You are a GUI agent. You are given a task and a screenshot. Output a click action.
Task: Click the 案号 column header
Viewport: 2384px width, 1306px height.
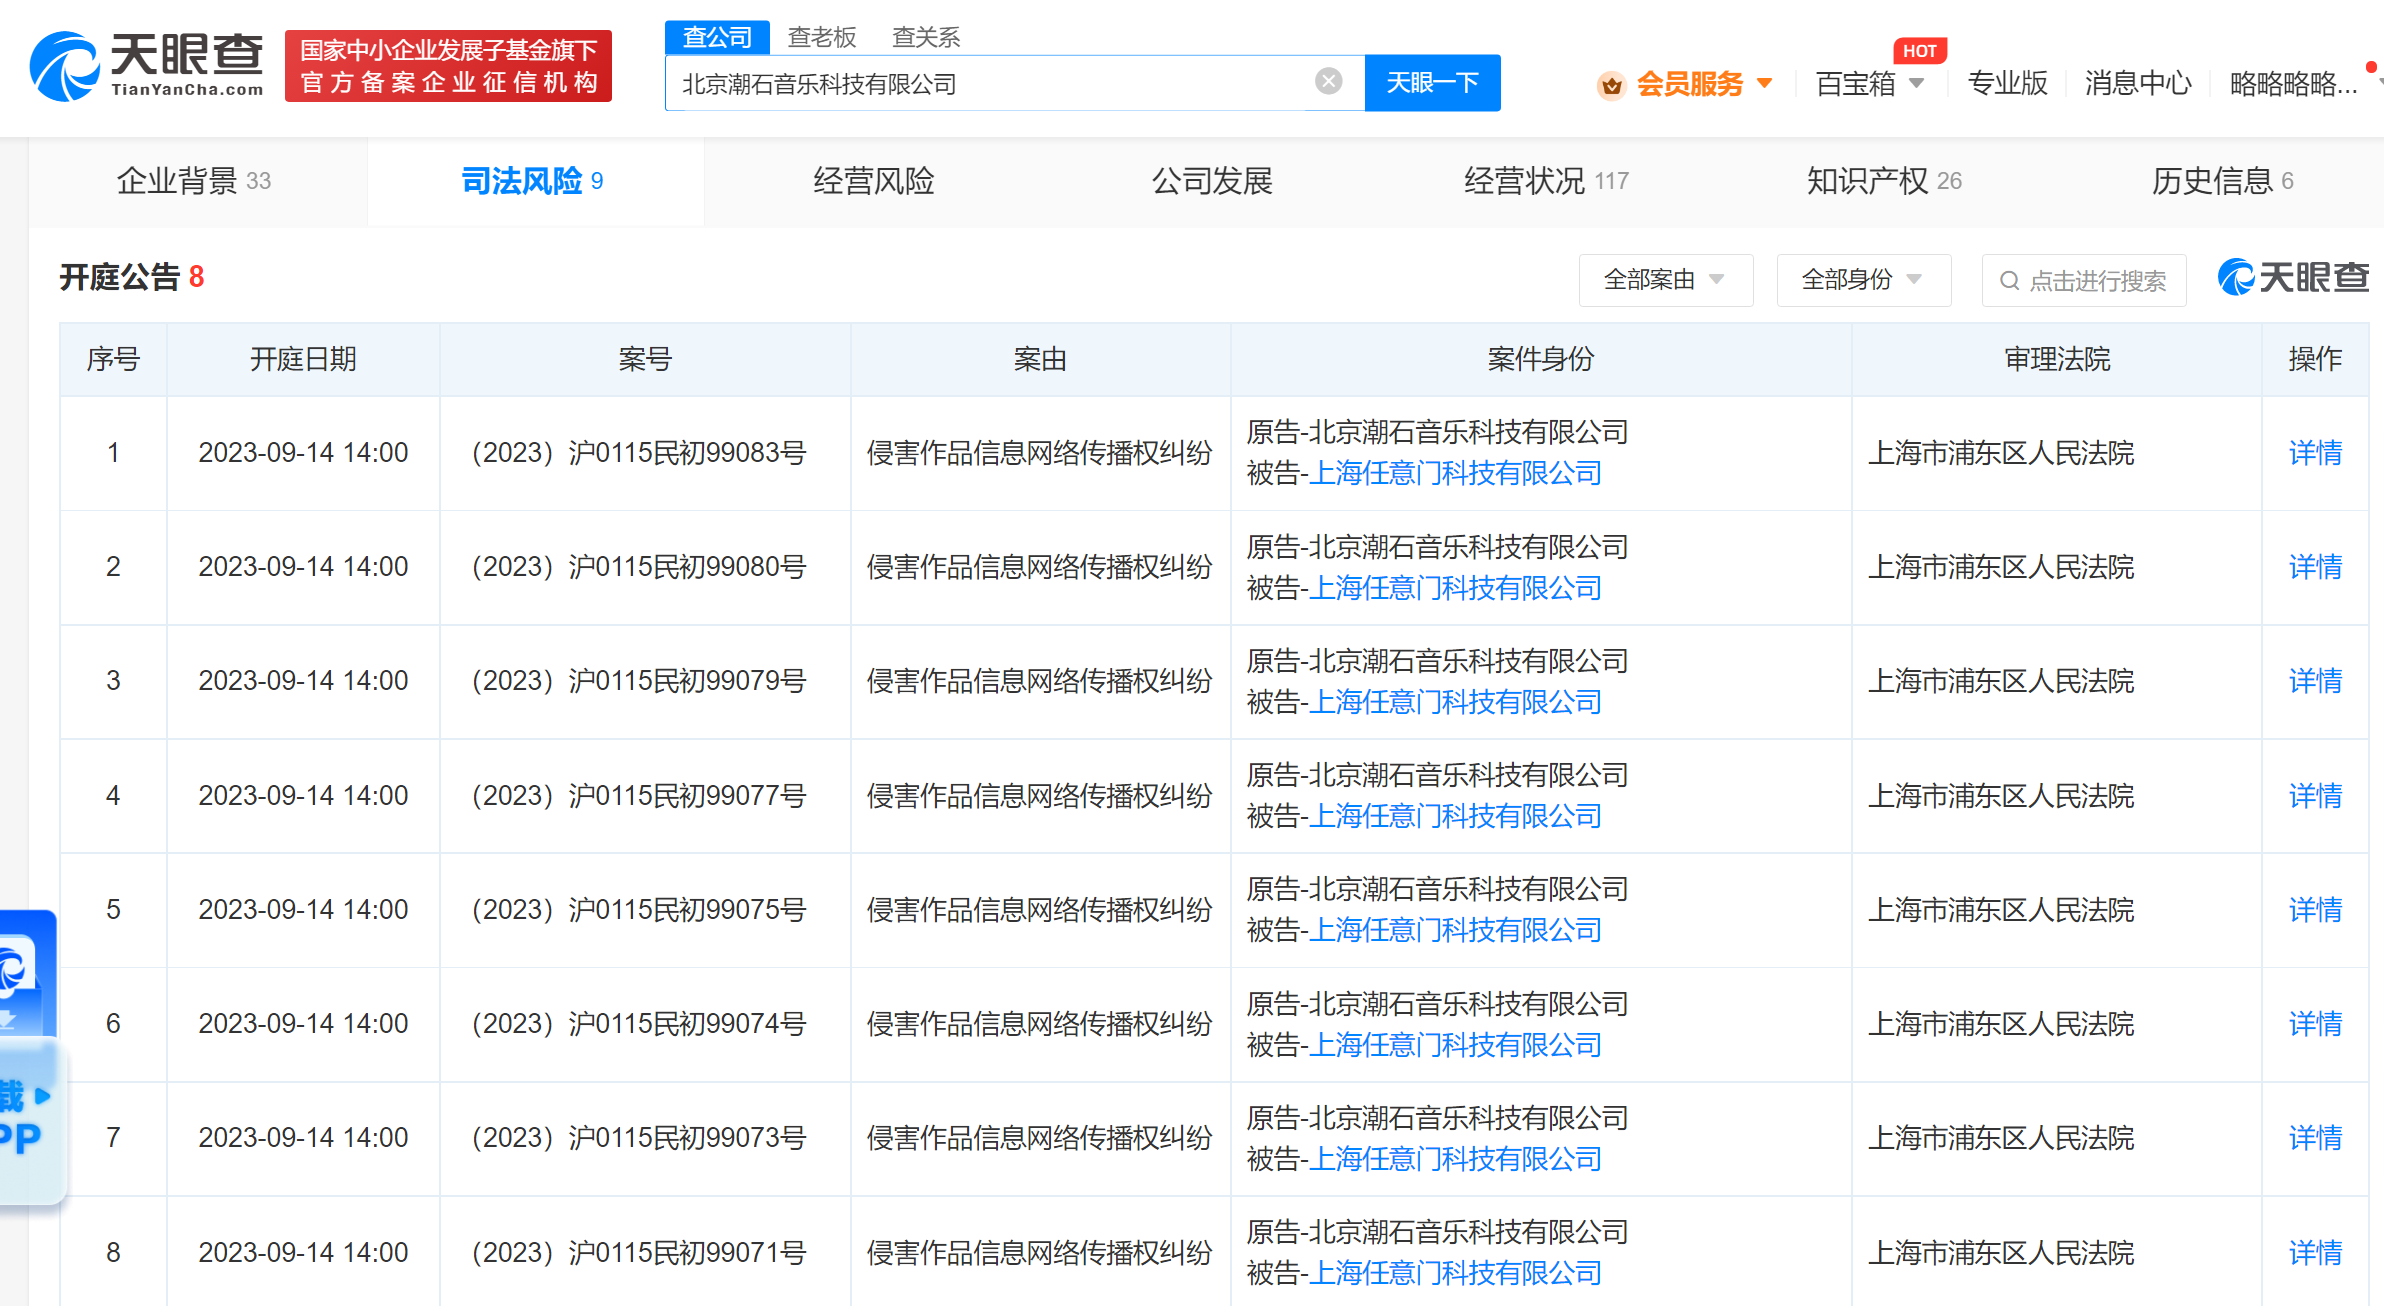645,359
